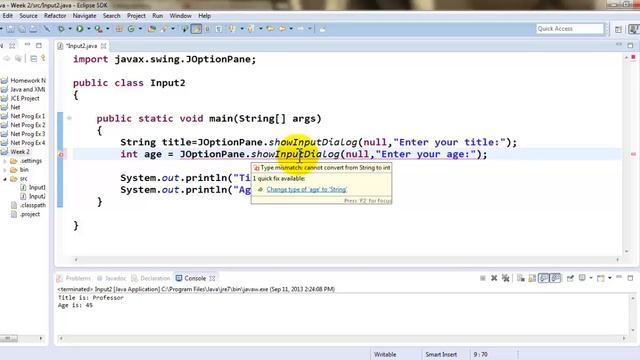Click the Display Selected Console icon

[582, 278]
